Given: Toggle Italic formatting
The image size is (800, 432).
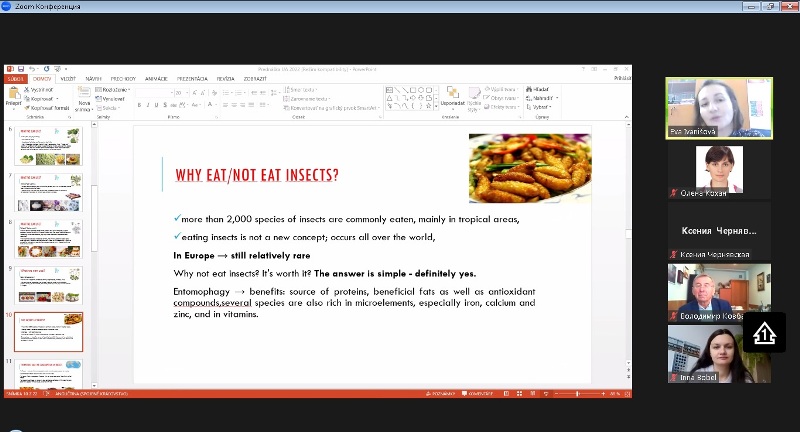Looking at the screenshot, I should [147, 105].
